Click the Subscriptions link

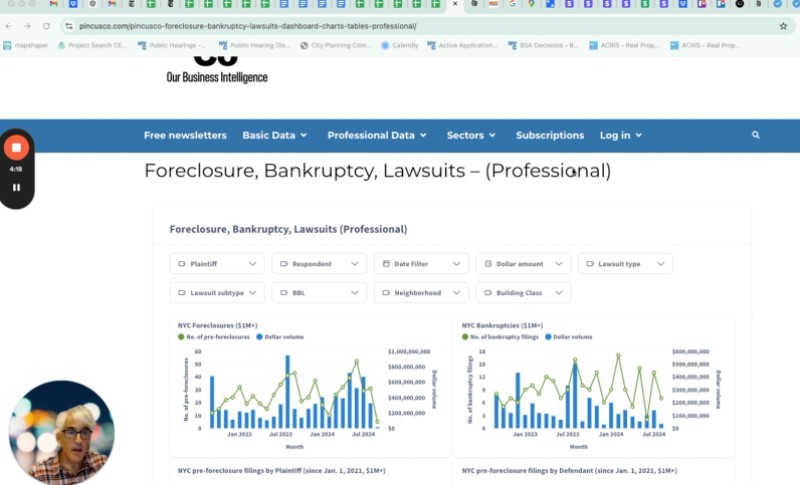pyautogui.click(x=550, y=135)
